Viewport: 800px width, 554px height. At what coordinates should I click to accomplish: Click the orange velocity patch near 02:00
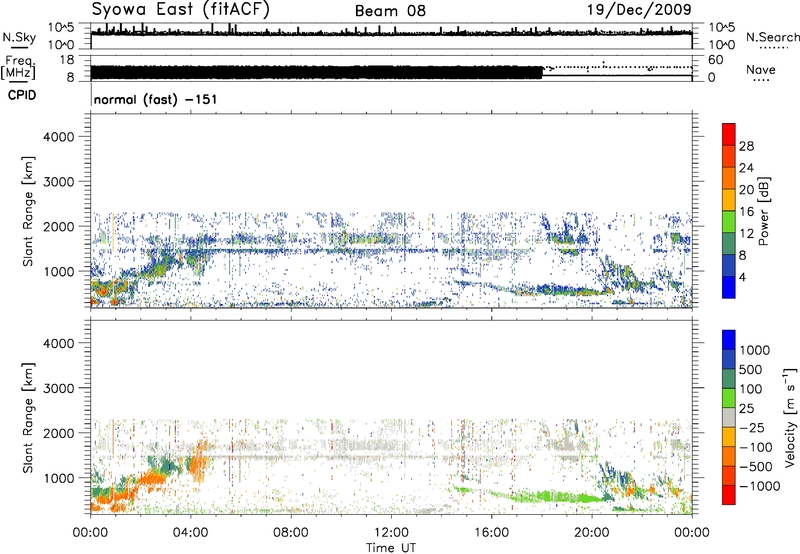(x=152, y=479)
